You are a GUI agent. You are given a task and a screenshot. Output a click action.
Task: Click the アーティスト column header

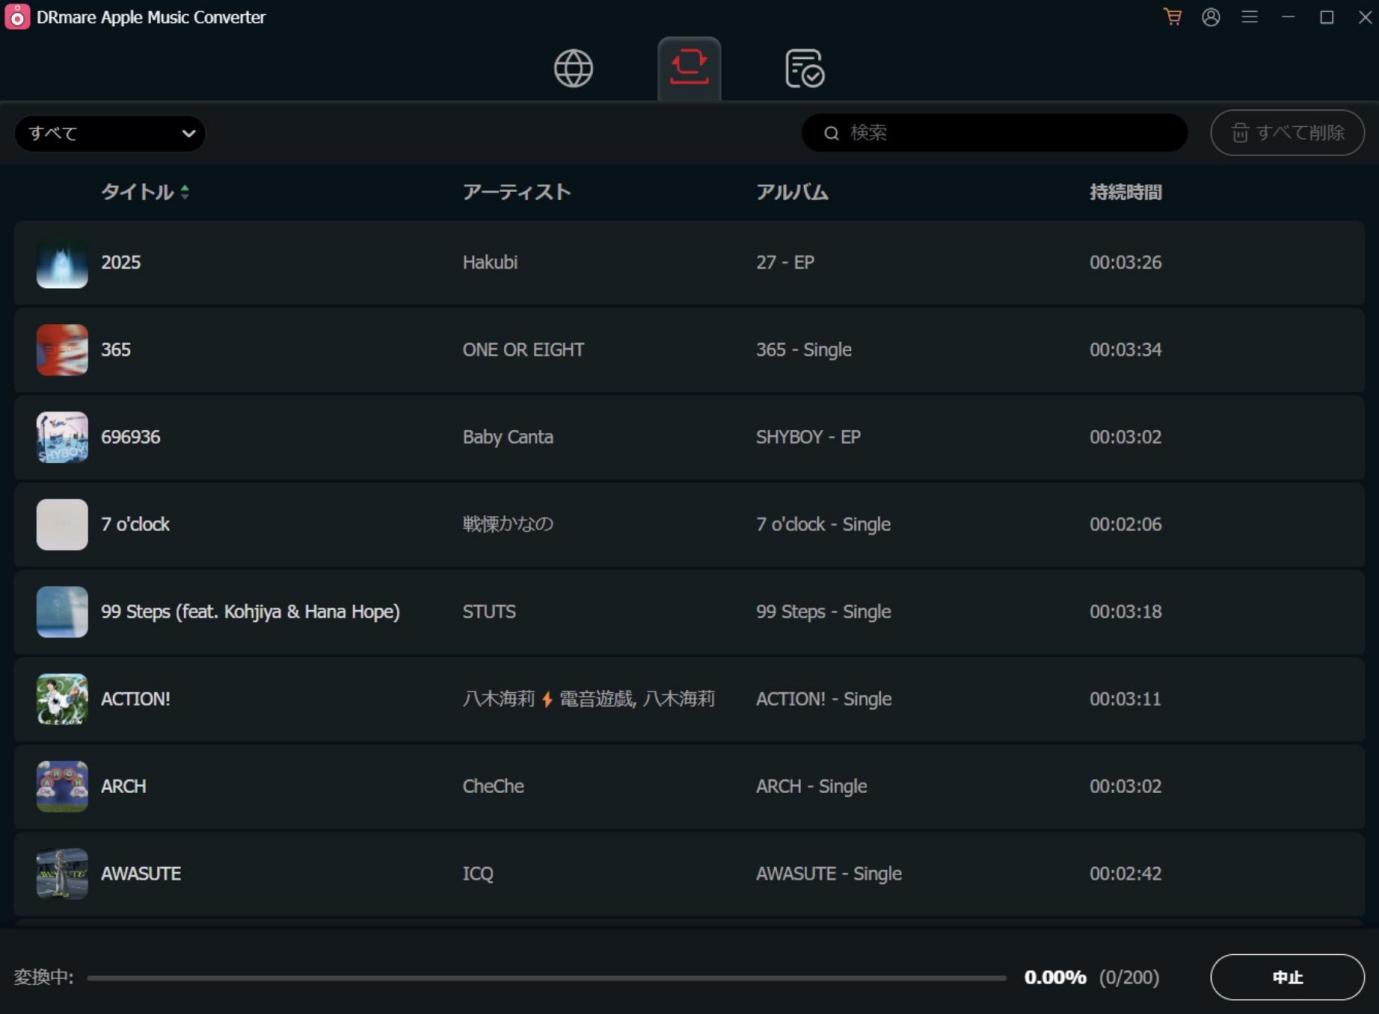tap(517, 192)
